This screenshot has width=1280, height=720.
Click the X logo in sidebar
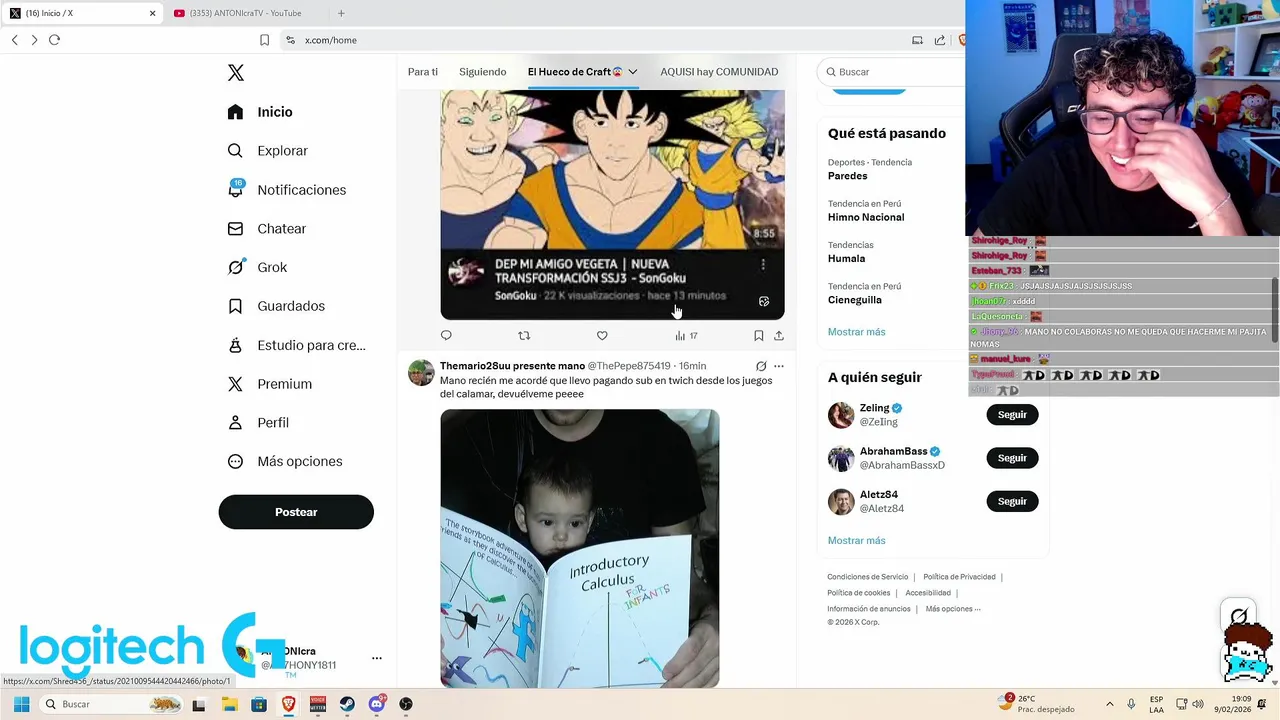coord(236,73)
